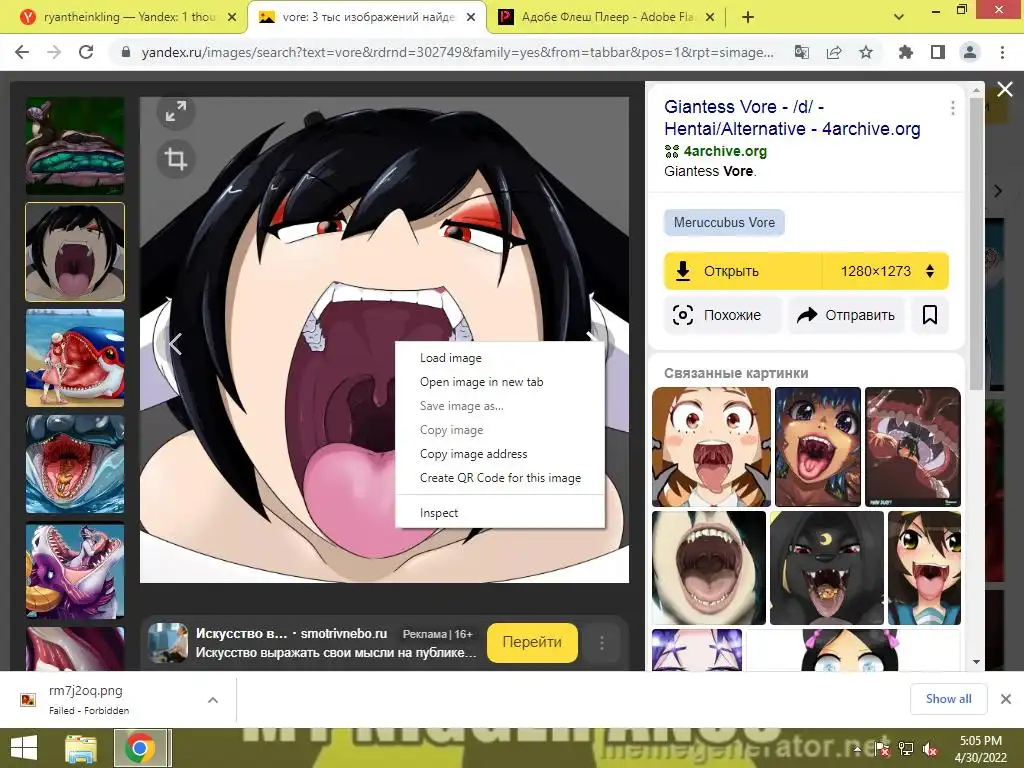The image size is (1024, 768).
Task: Open the Chrome profile avatar
Action: 970,52
